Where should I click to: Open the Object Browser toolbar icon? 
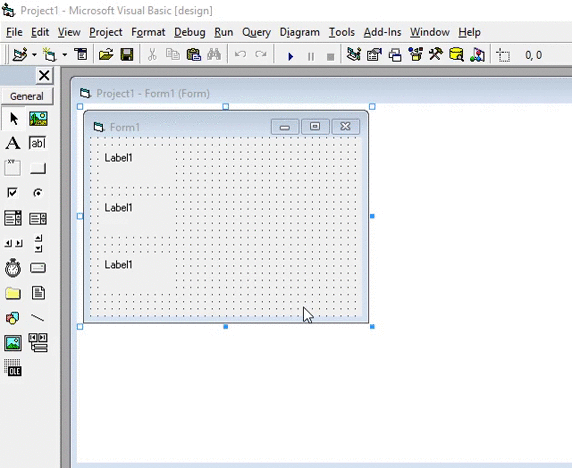pos(416,55)
